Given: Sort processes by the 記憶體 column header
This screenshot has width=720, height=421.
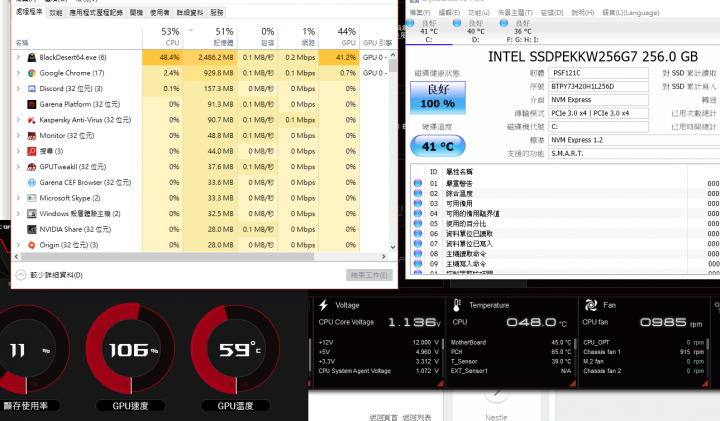Looking at the screenshot, I should [210, 37].
